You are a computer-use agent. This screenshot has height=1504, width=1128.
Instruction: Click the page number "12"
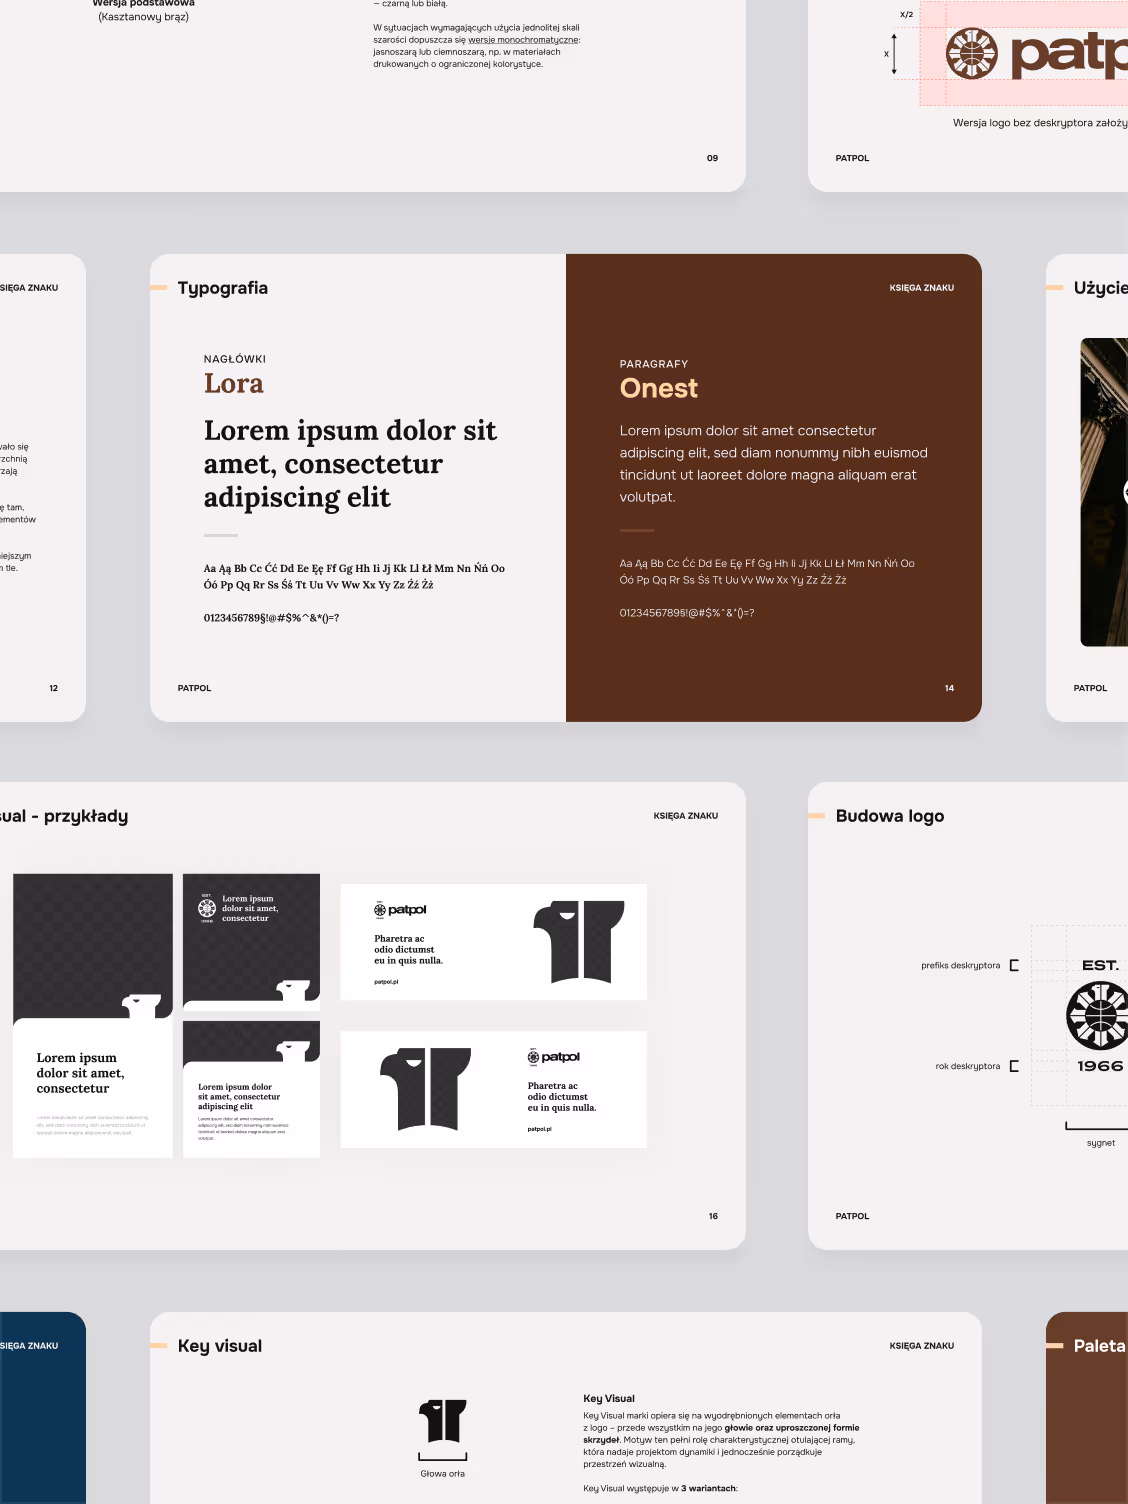click(53, 688)
